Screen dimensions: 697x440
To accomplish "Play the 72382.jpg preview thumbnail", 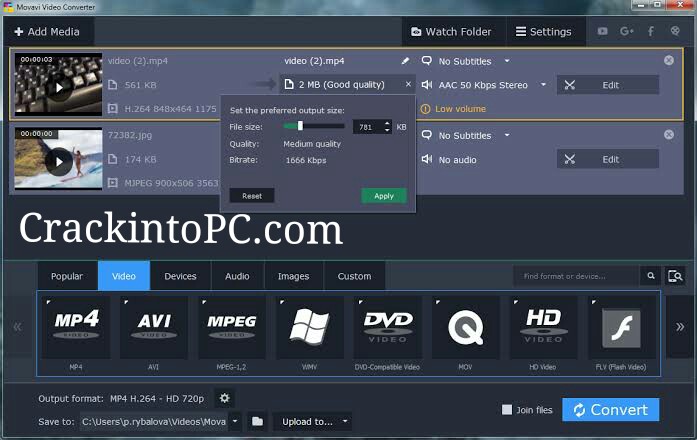I will point(59,162).
